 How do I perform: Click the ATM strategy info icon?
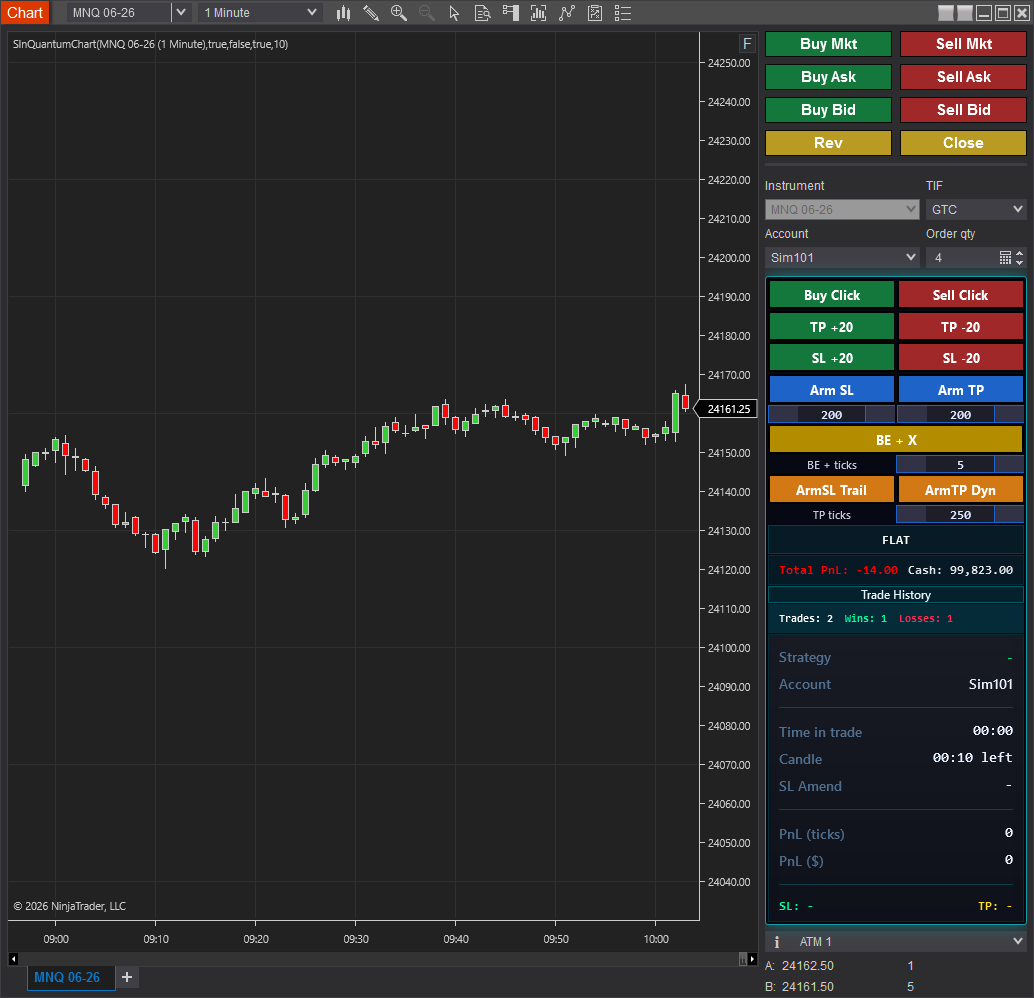pos(777,941)
